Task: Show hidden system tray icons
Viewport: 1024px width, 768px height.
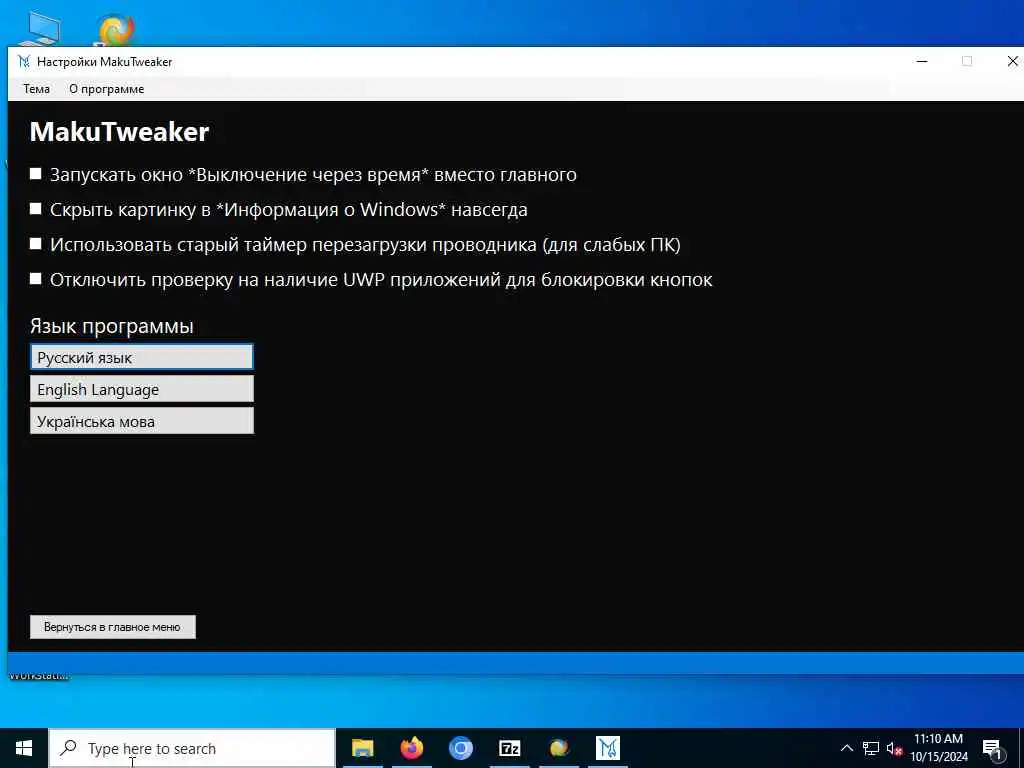Action: 846,748
